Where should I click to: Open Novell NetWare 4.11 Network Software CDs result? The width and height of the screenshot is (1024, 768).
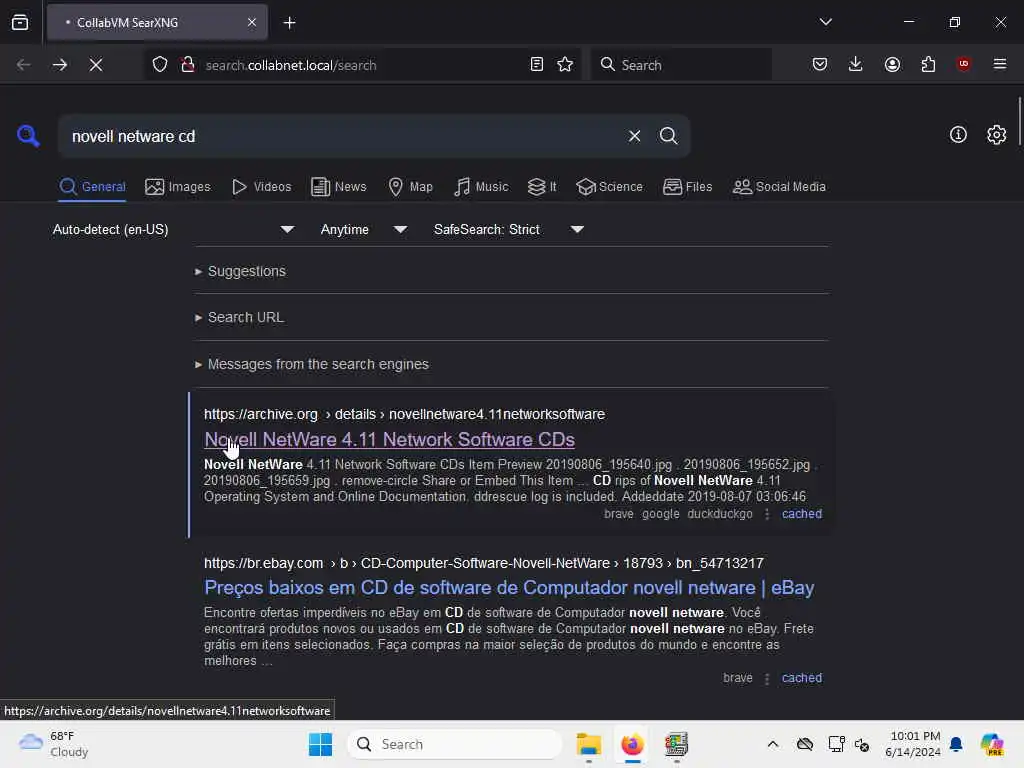(389, 440)
